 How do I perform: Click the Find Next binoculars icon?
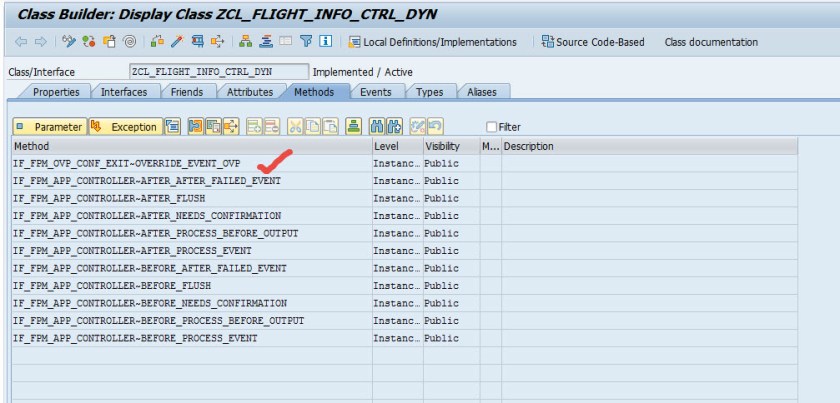[394, 127]
